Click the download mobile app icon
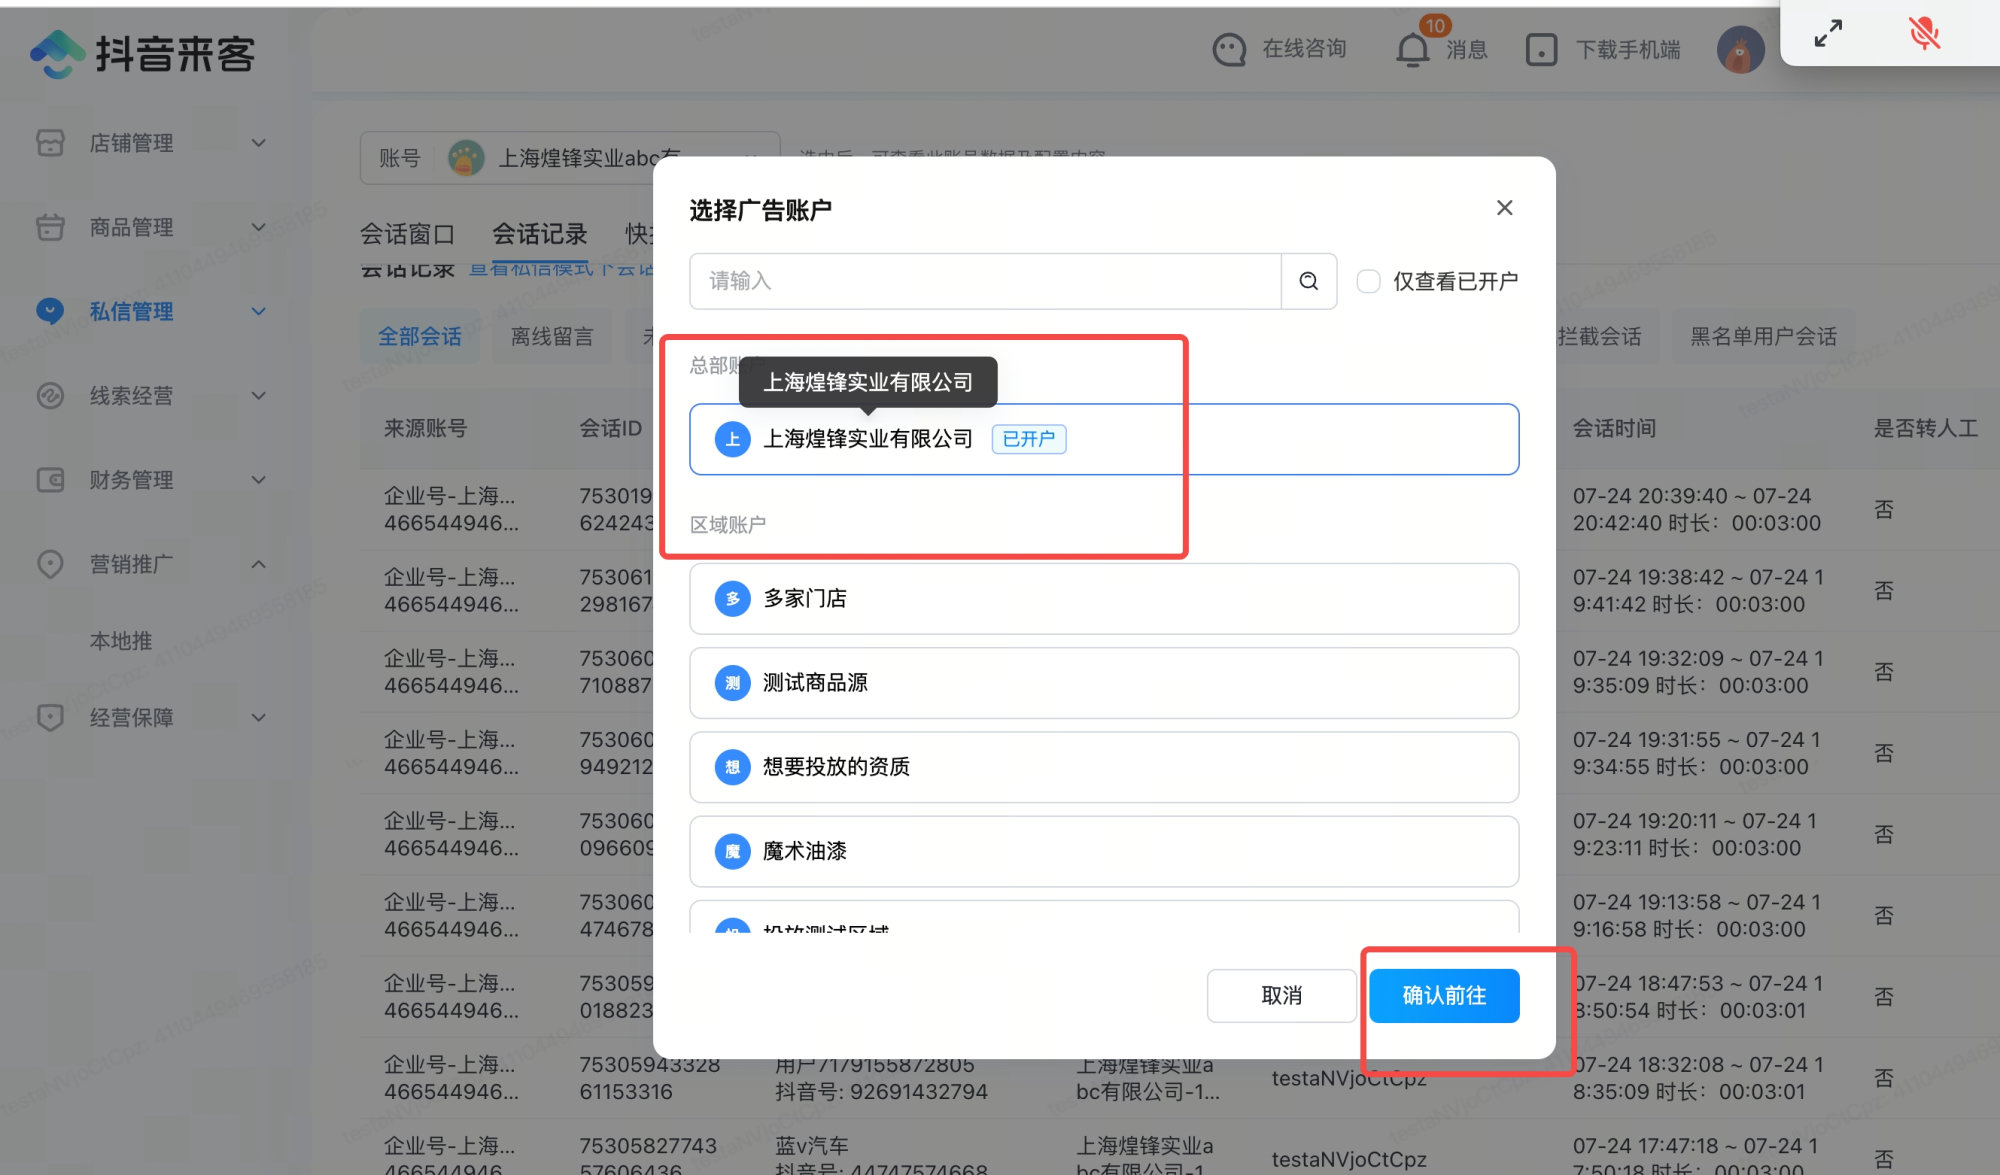The height and width of the screenshot is (1175, 2000). point(1541,49)
